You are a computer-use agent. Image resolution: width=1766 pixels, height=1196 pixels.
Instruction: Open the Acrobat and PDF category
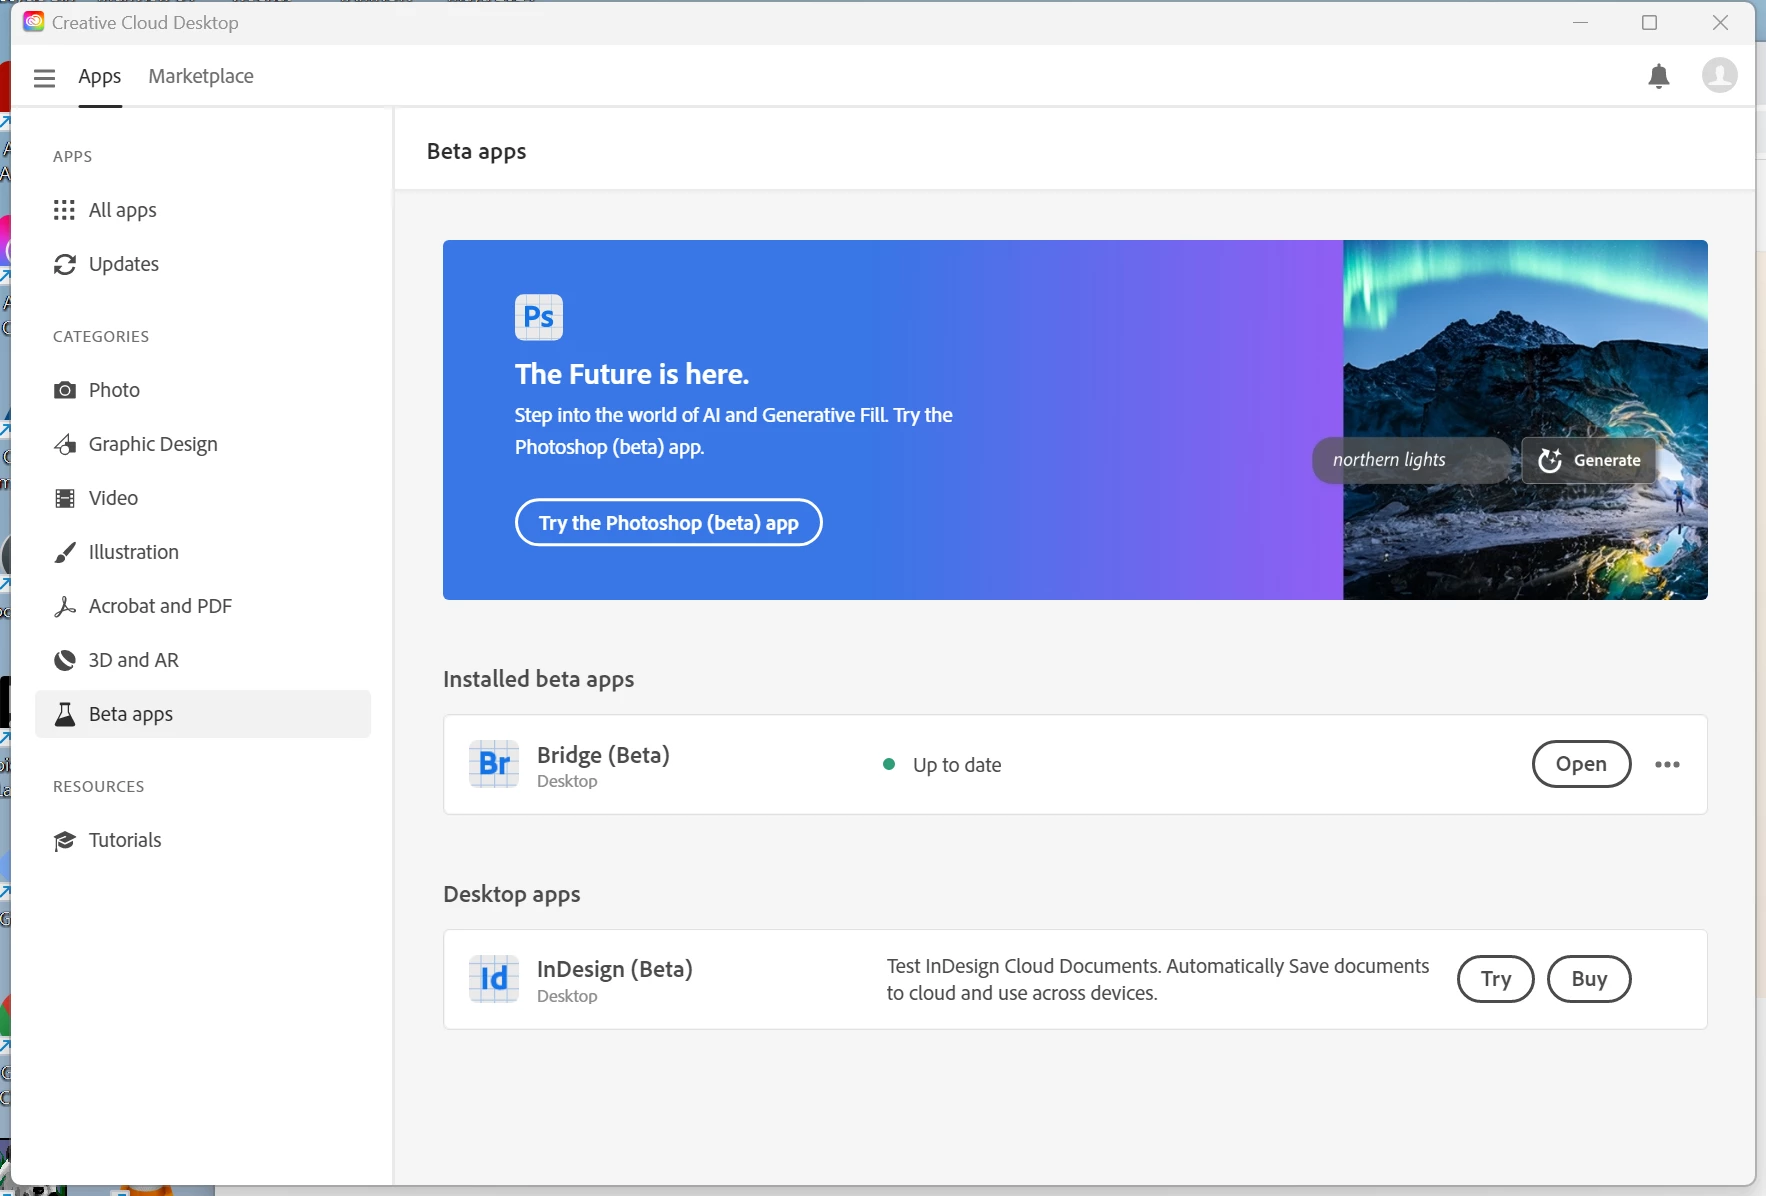203,606
